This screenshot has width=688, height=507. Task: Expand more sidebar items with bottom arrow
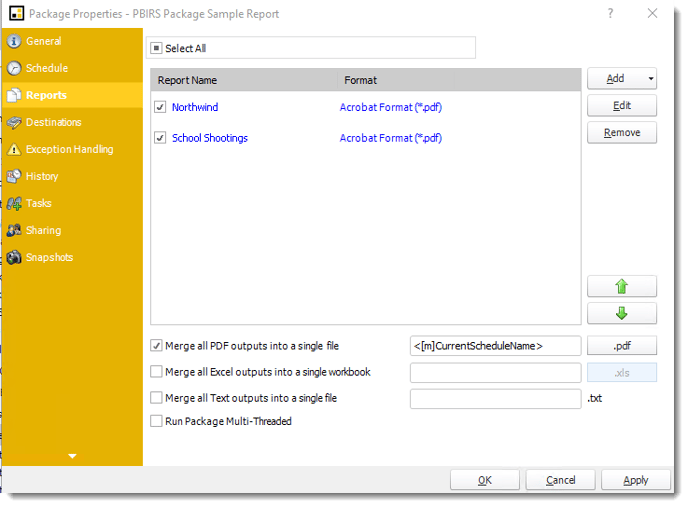pos(72,456)
